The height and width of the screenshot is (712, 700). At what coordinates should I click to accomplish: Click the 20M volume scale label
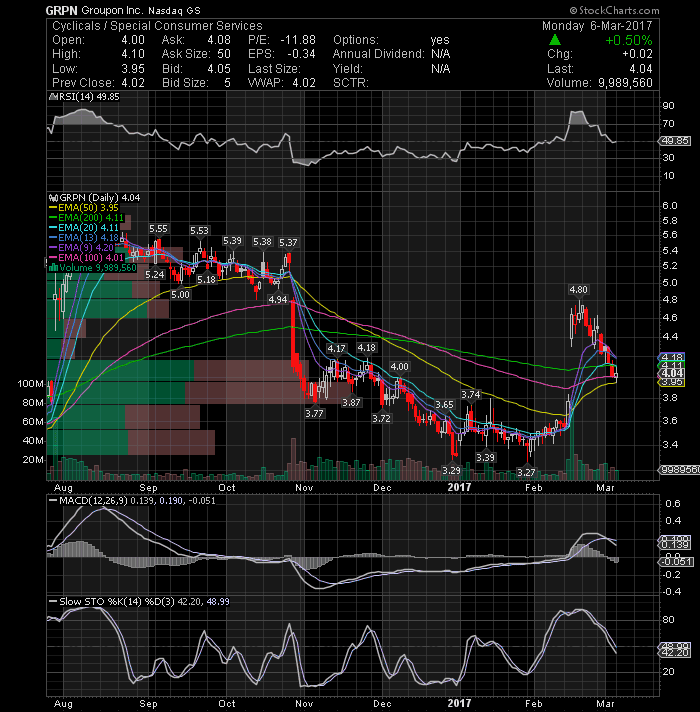(x=33, y=460)
